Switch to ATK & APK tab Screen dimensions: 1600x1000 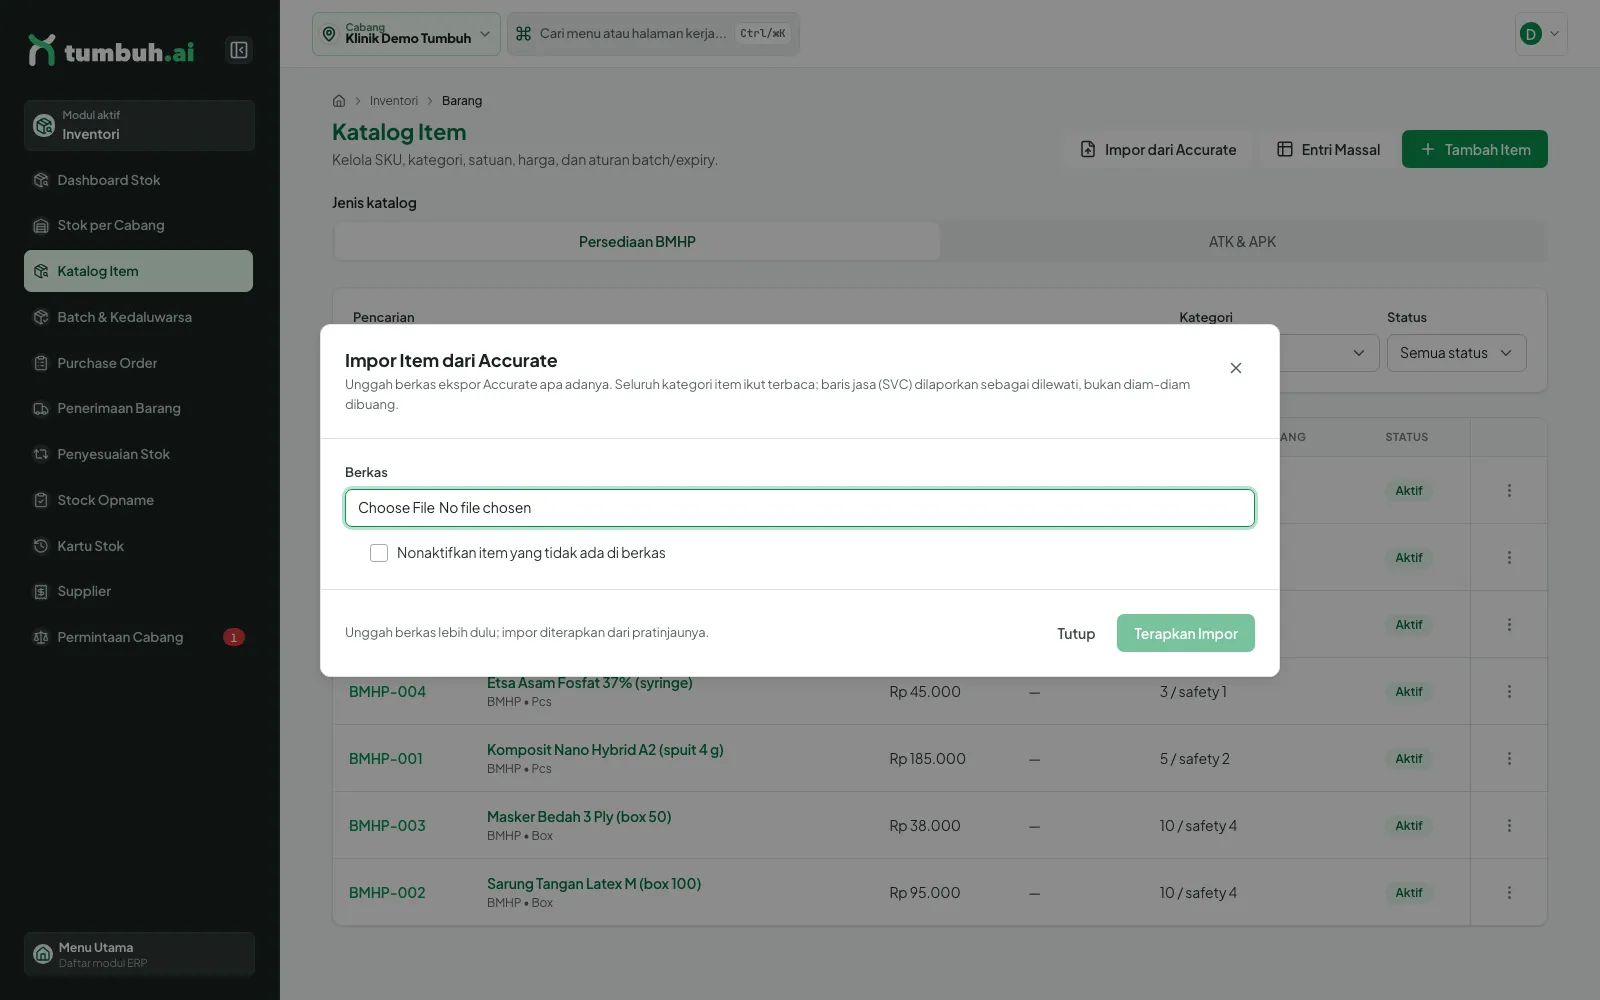pyautogui.click(x=1242, y=242)
